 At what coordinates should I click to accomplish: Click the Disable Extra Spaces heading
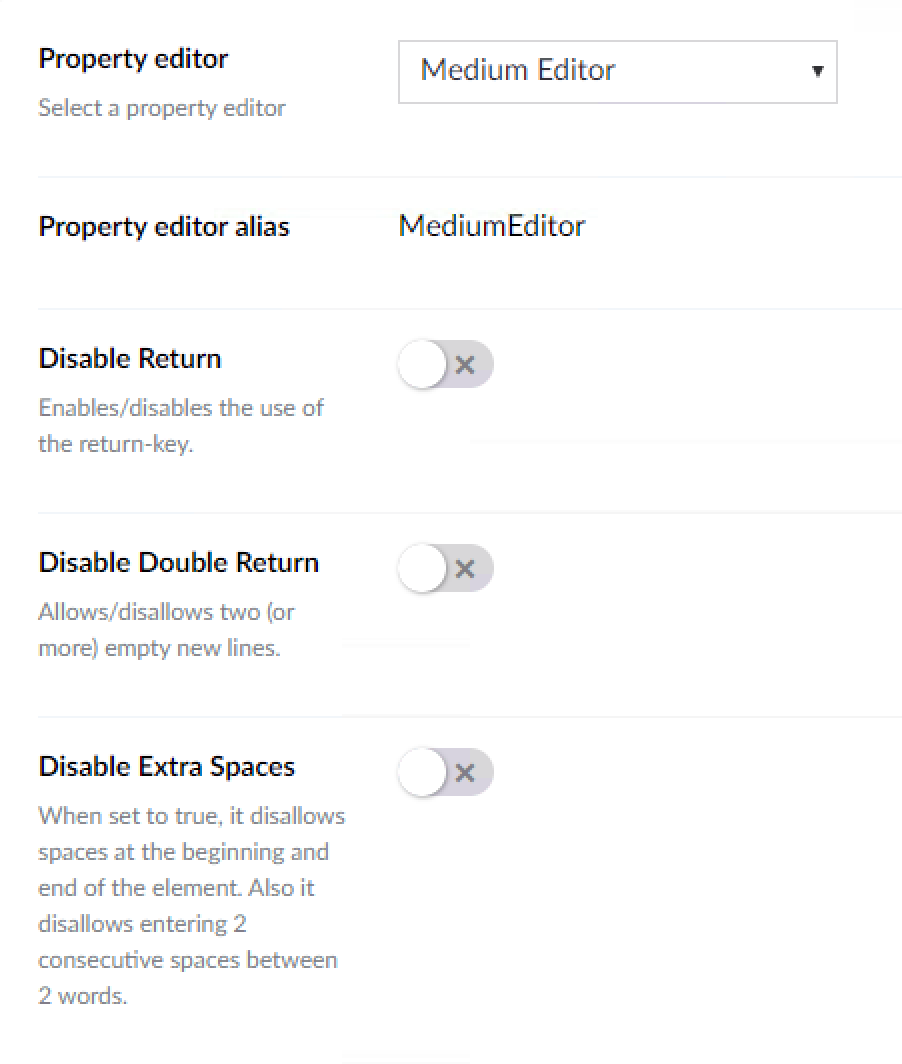(166, 766)
